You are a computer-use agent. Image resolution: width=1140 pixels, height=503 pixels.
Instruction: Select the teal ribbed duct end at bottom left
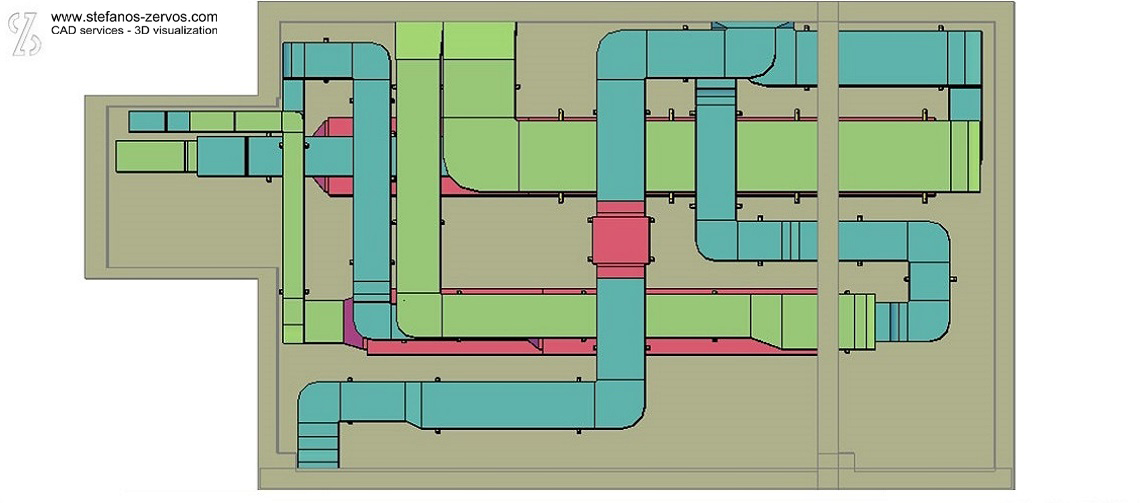click(x=318, y=444)
